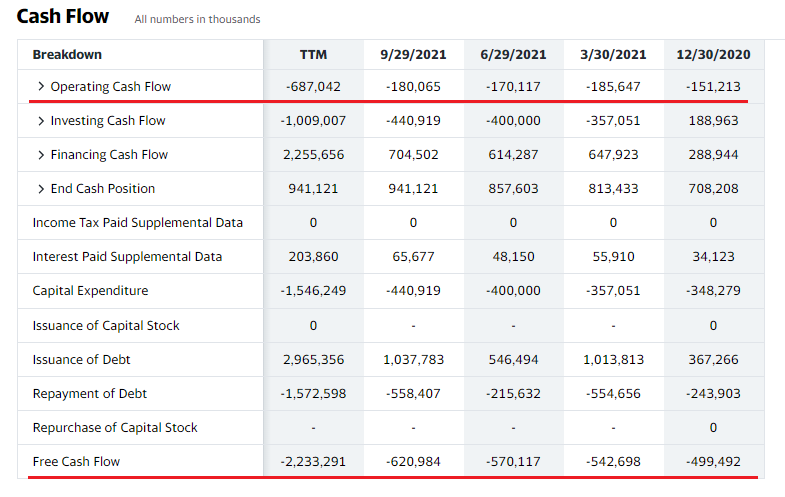785x497 pixels.
Task: Click the 6/29/2021 column header
Action: (513, 55)
